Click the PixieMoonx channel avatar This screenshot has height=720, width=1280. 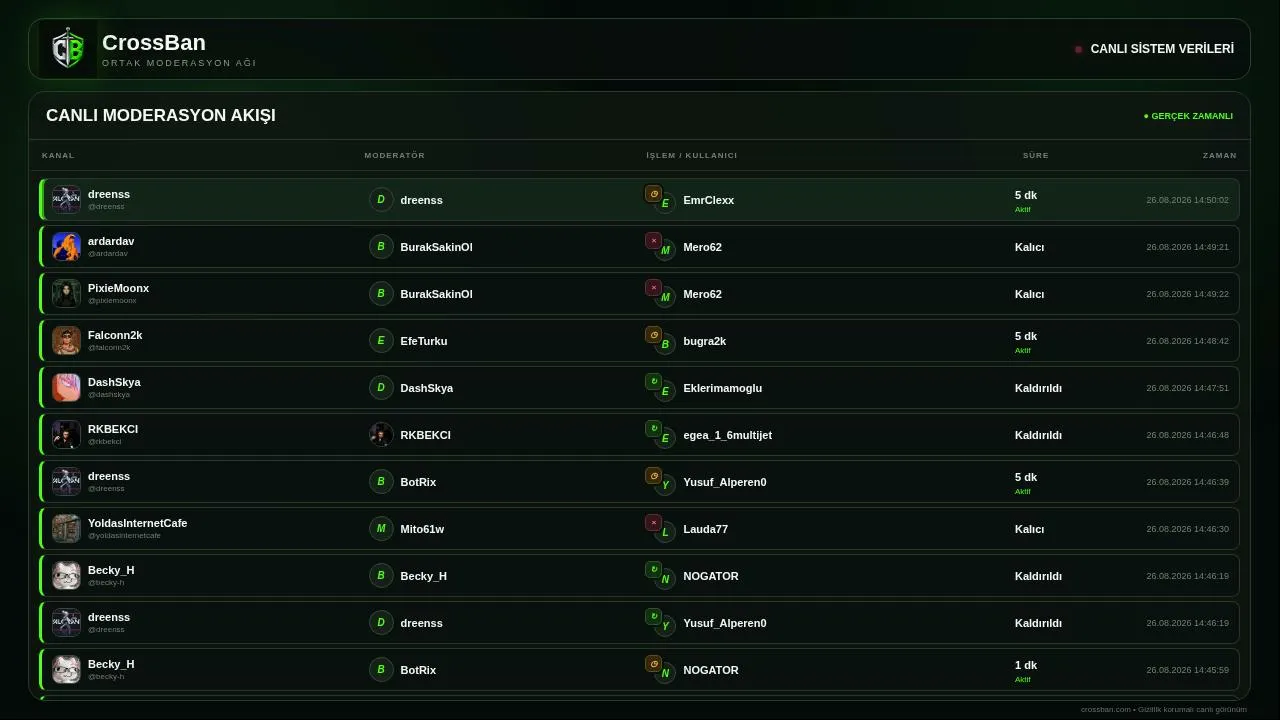(66, 293)
